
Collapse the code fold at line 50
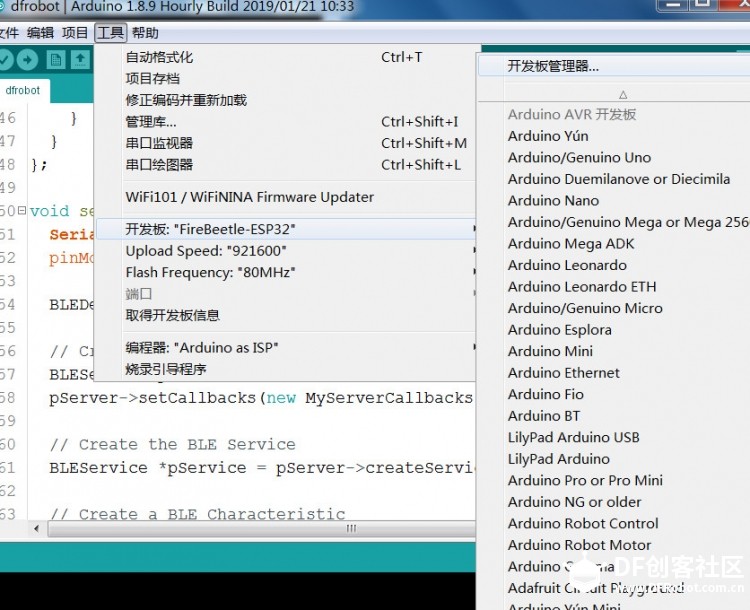22,210
